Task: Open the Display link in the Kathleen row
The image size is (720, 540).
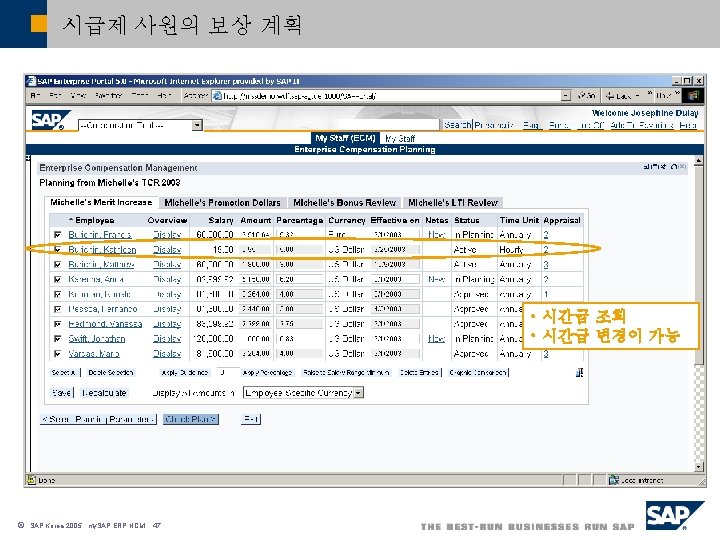Action: (x=167, y=249)
